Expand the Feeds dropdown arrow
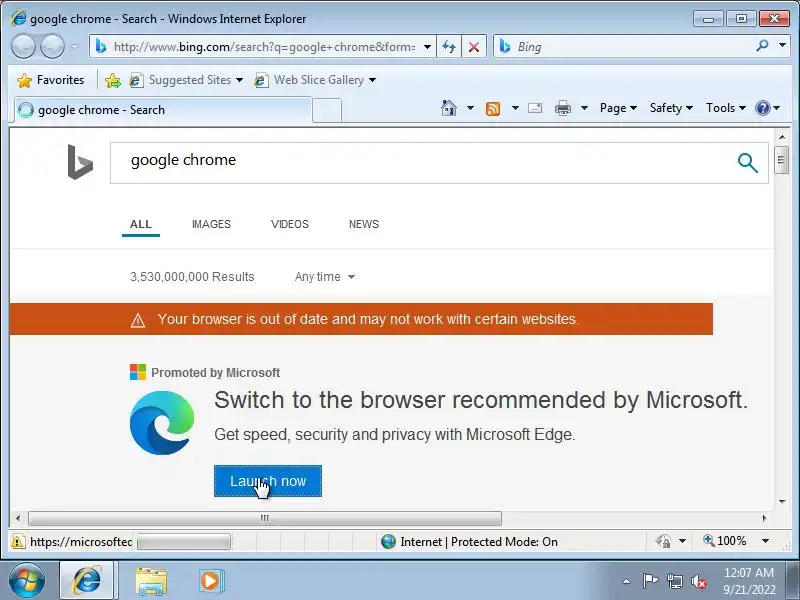 (515, 108)
